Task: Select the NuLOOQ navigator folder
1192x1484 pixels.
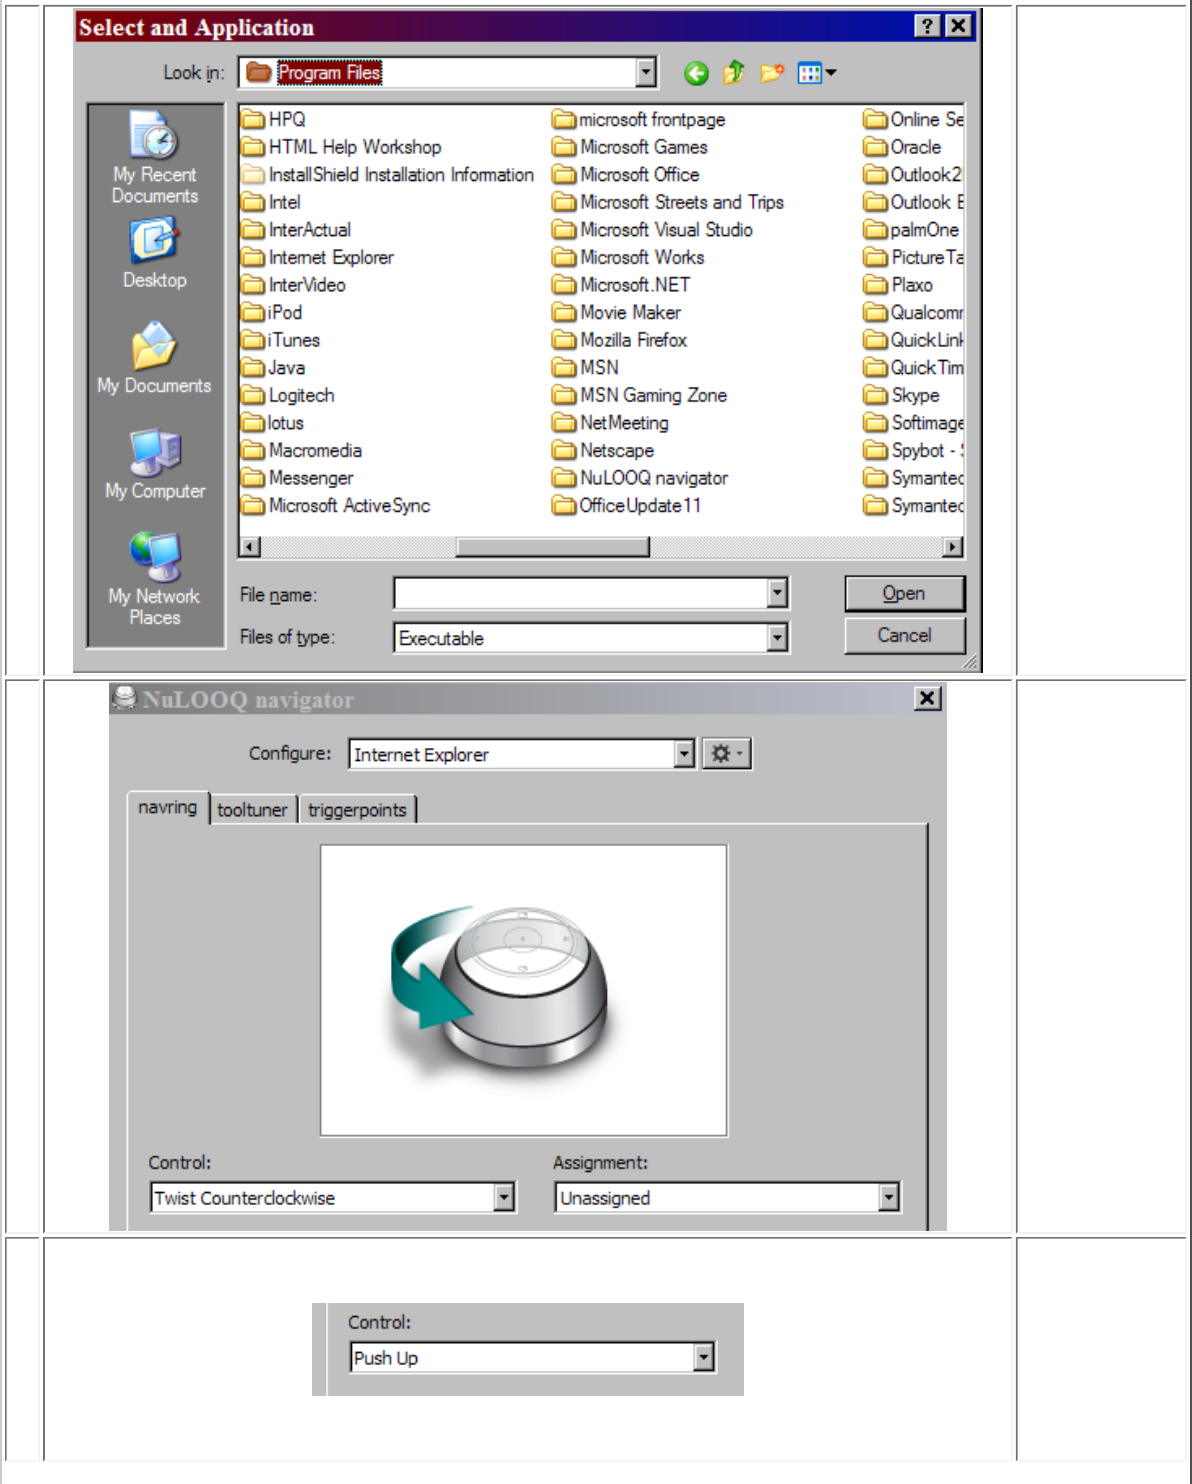Action: pos(641,478)
